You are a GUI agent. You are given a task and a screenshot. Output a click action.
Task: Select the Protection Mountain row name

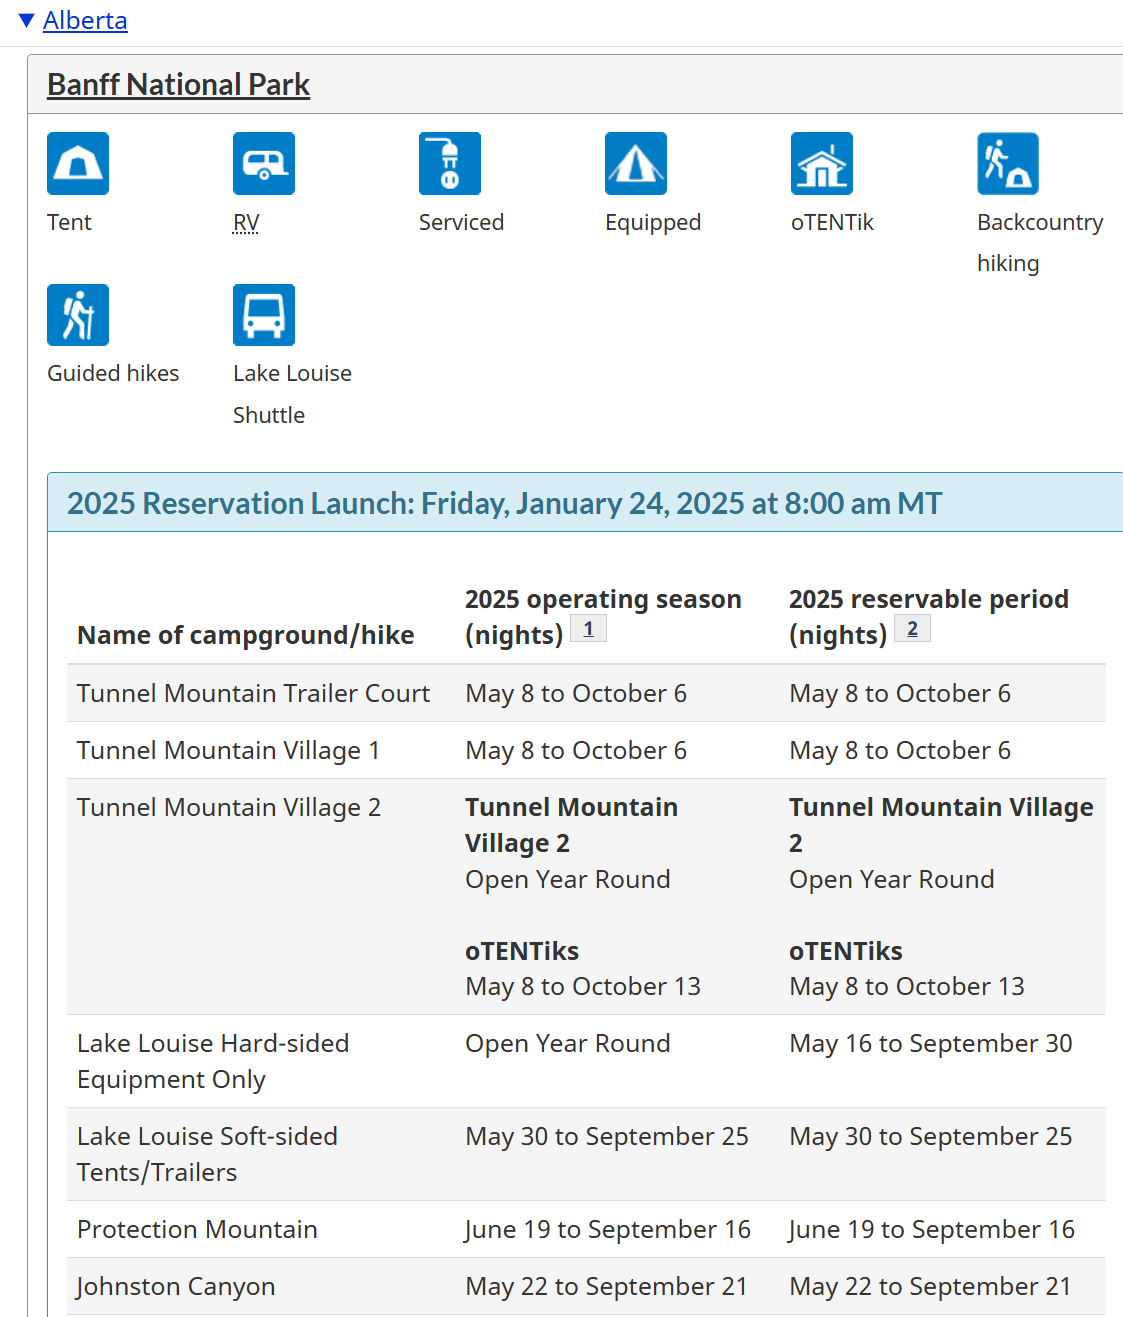197,1229
